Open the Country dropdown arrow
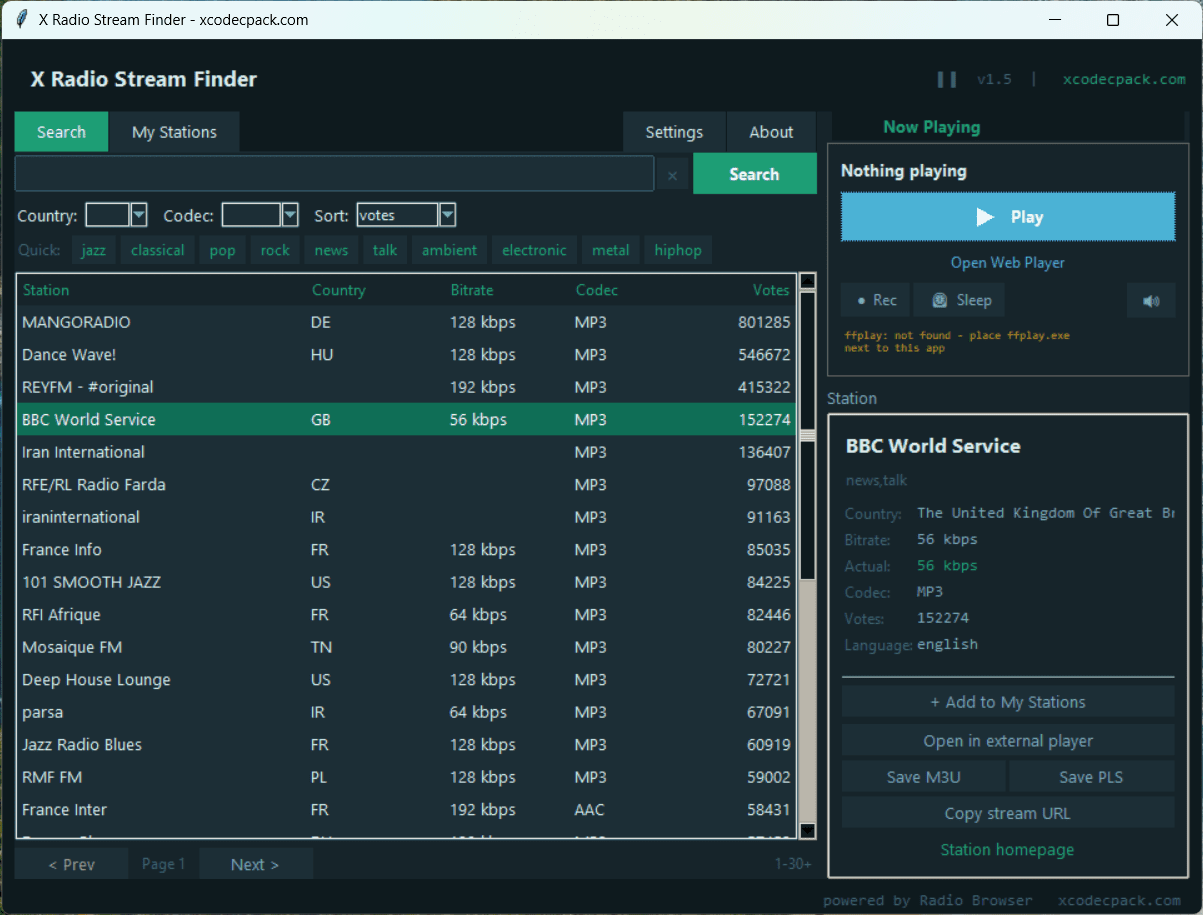This screenshot has height=915, width=1203. coord(139,215)
